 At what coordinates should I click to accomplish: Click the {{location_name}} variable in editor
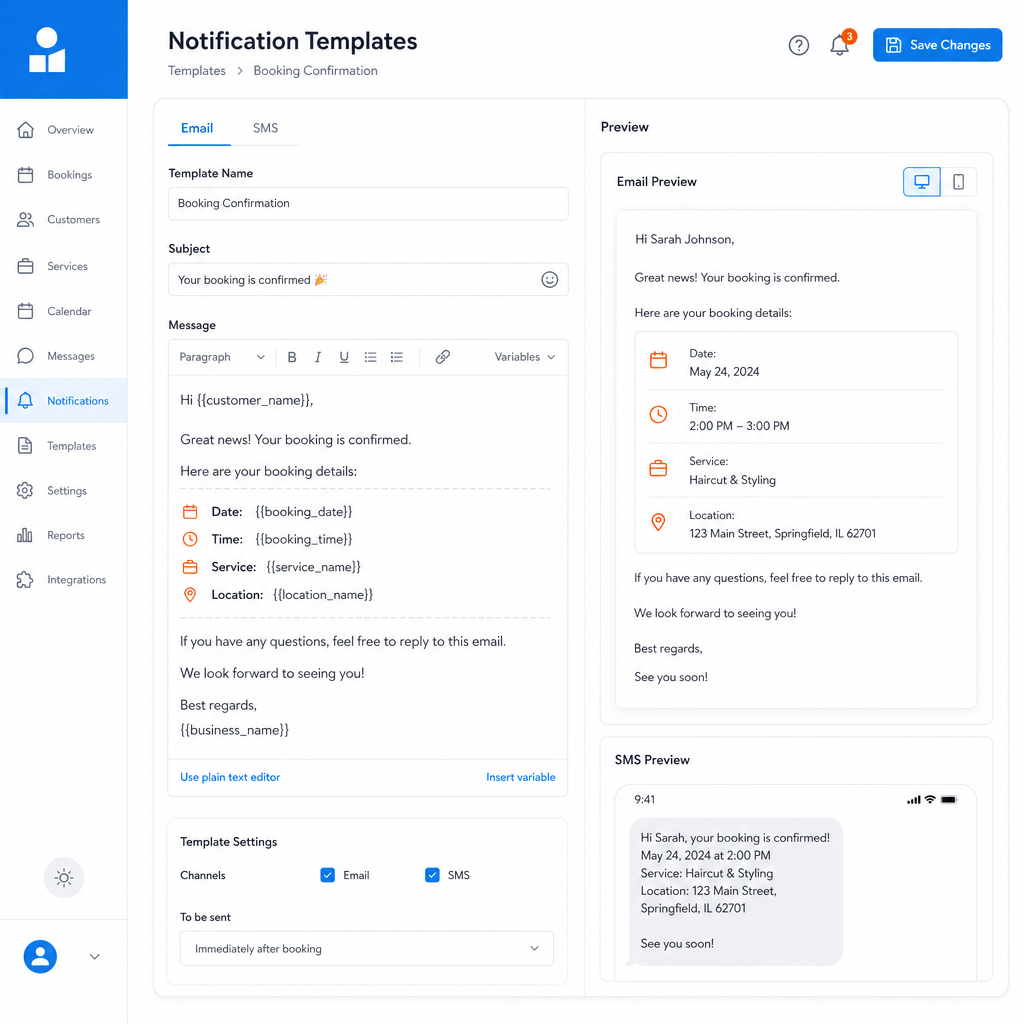point(323,595)
